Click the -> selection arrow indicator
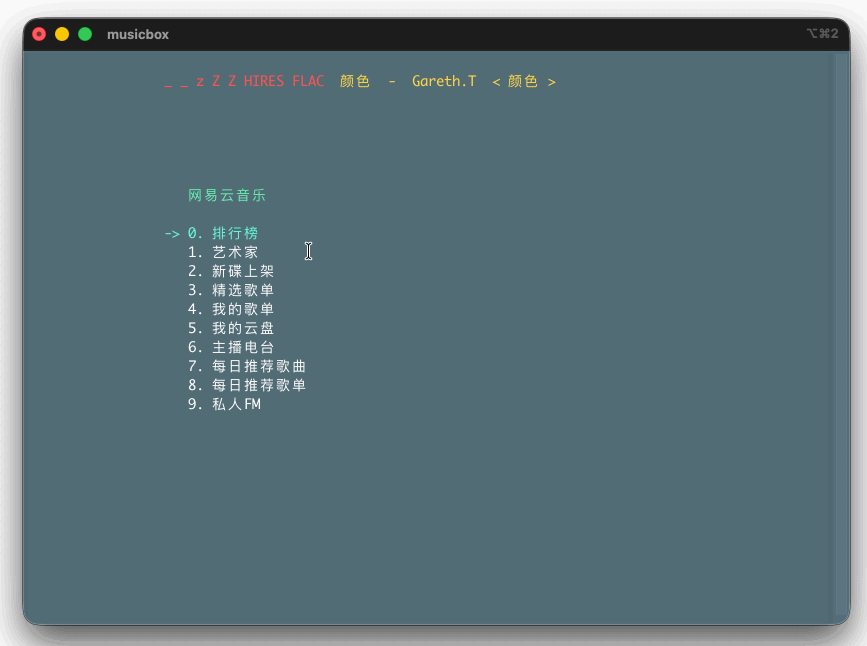Screen dimensions: 867x646 tap(172, 234)
